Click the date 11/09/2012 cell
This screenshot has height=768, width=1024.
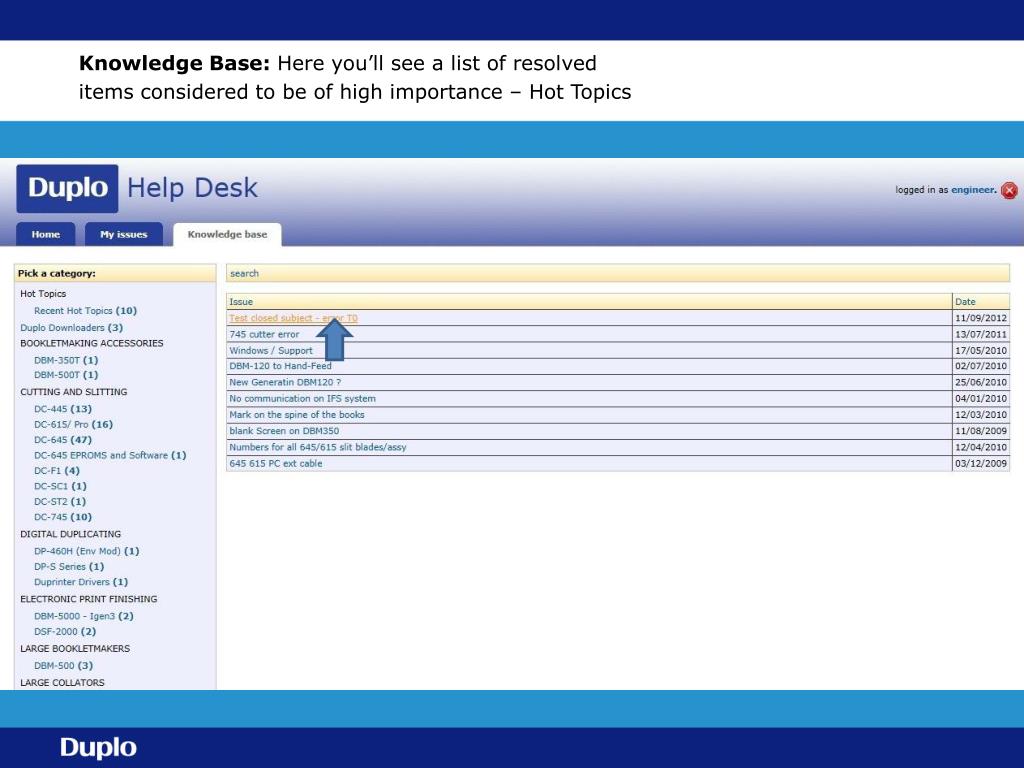tap(981, 318)
